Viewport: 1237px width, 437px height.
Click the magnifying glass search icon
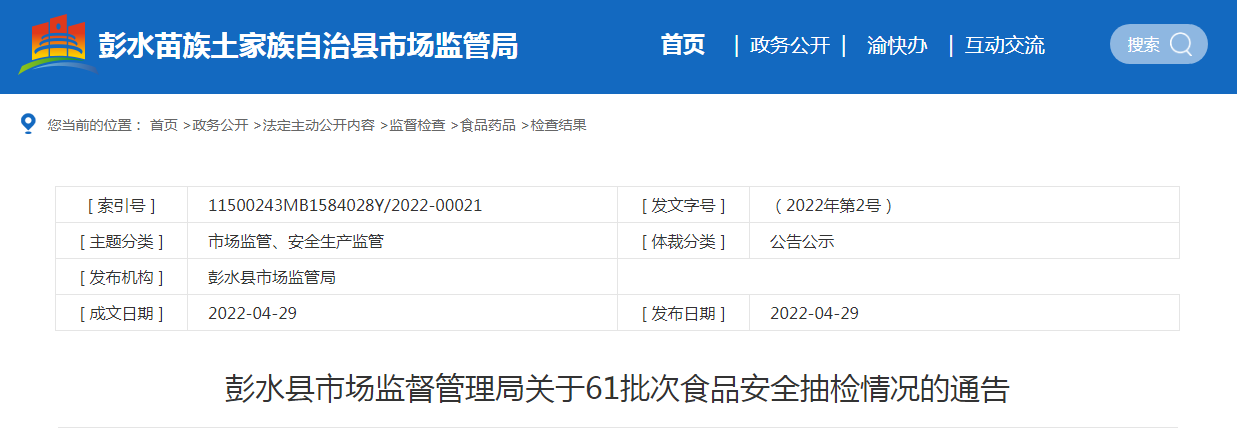point(1181,44)
